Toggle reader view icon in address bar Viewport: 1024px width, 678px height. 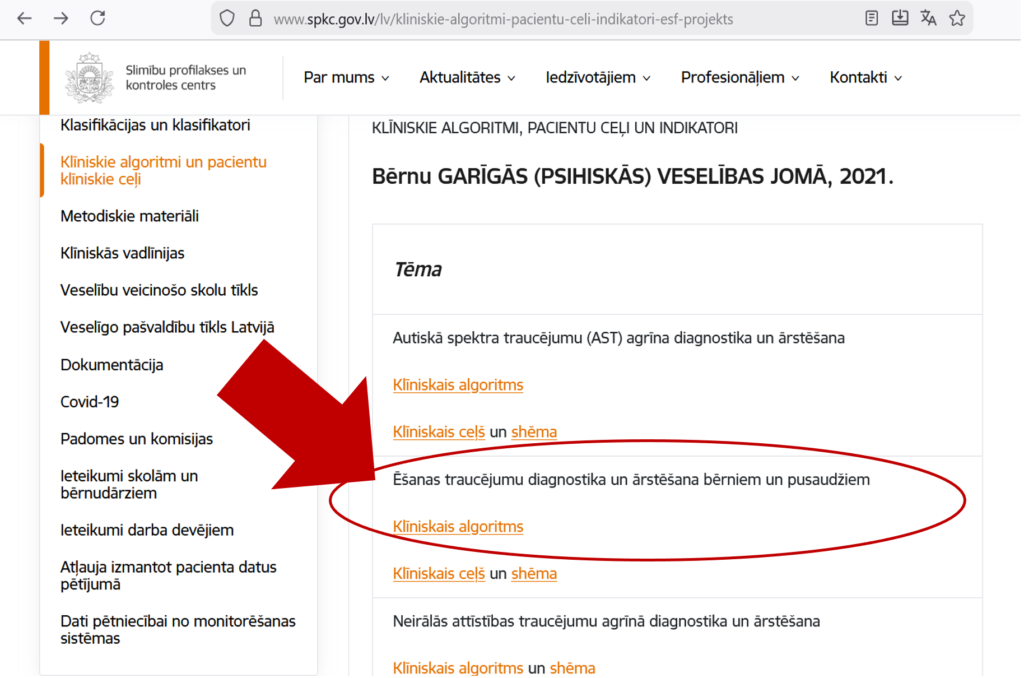click(872, 18)
